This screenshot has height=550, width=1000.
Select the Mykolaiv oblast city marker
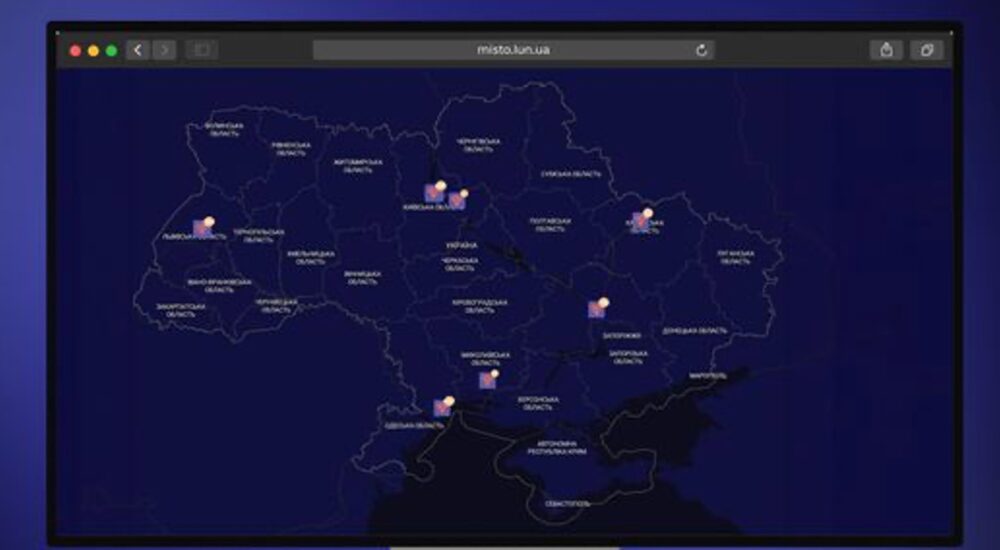488,379
